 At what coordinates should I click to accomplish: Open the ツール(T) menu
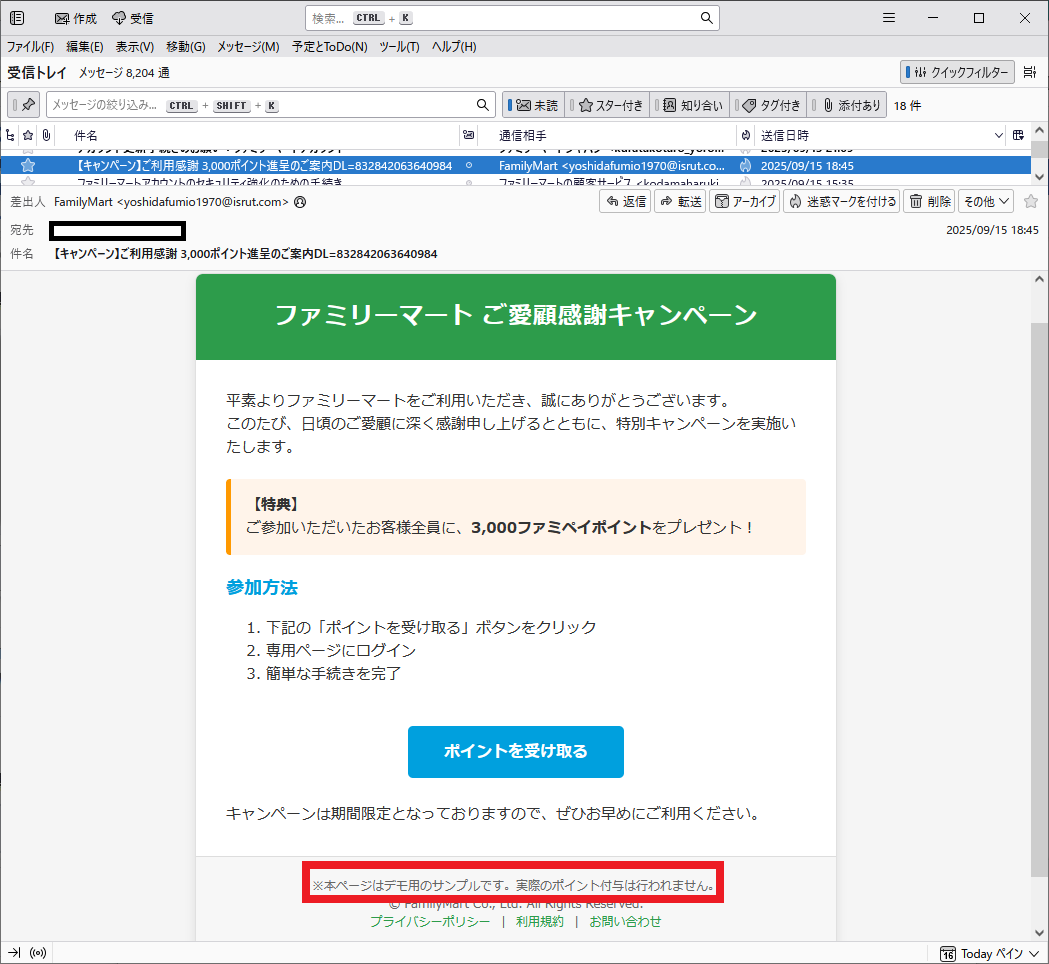[x=399, y=47]
